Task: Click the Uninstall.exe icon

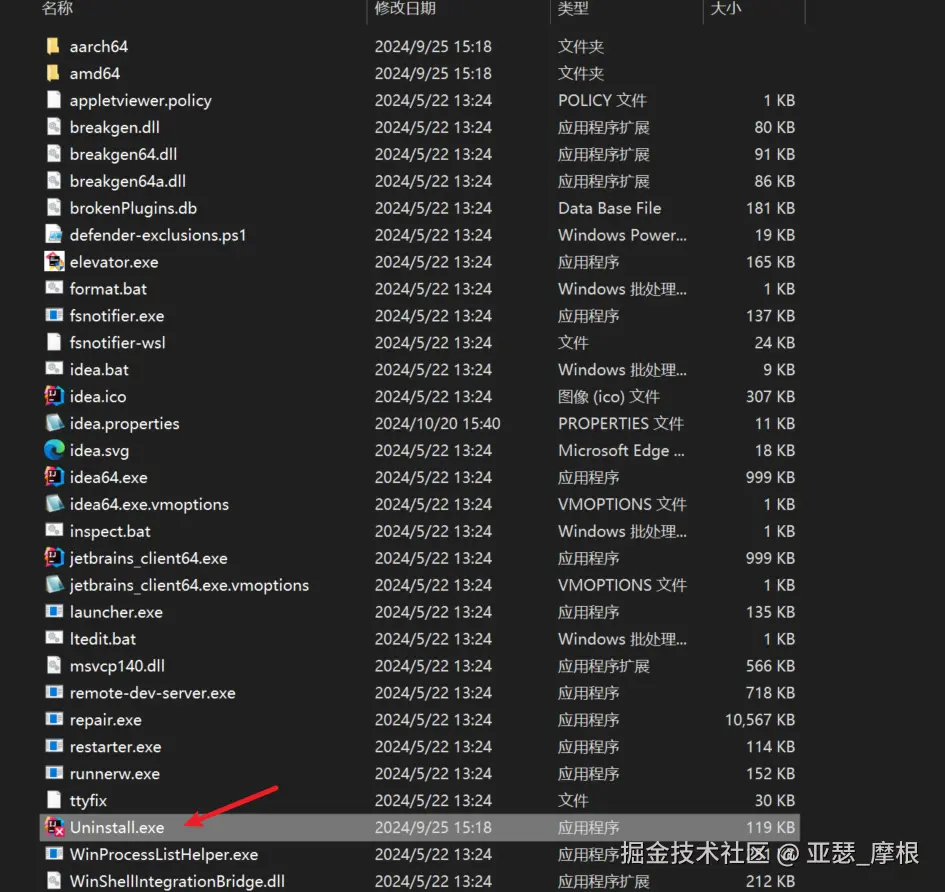Action: click(x=54, y=827)
